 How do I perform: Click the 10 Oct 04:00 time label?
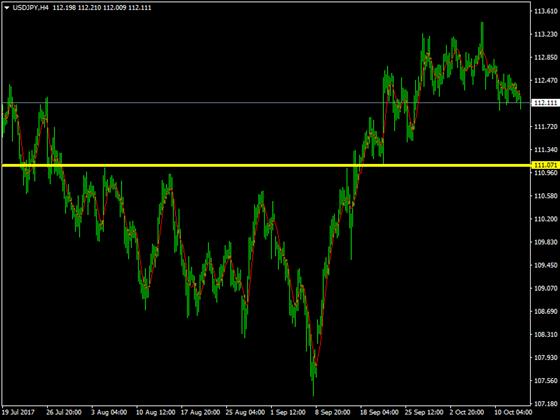513,412
